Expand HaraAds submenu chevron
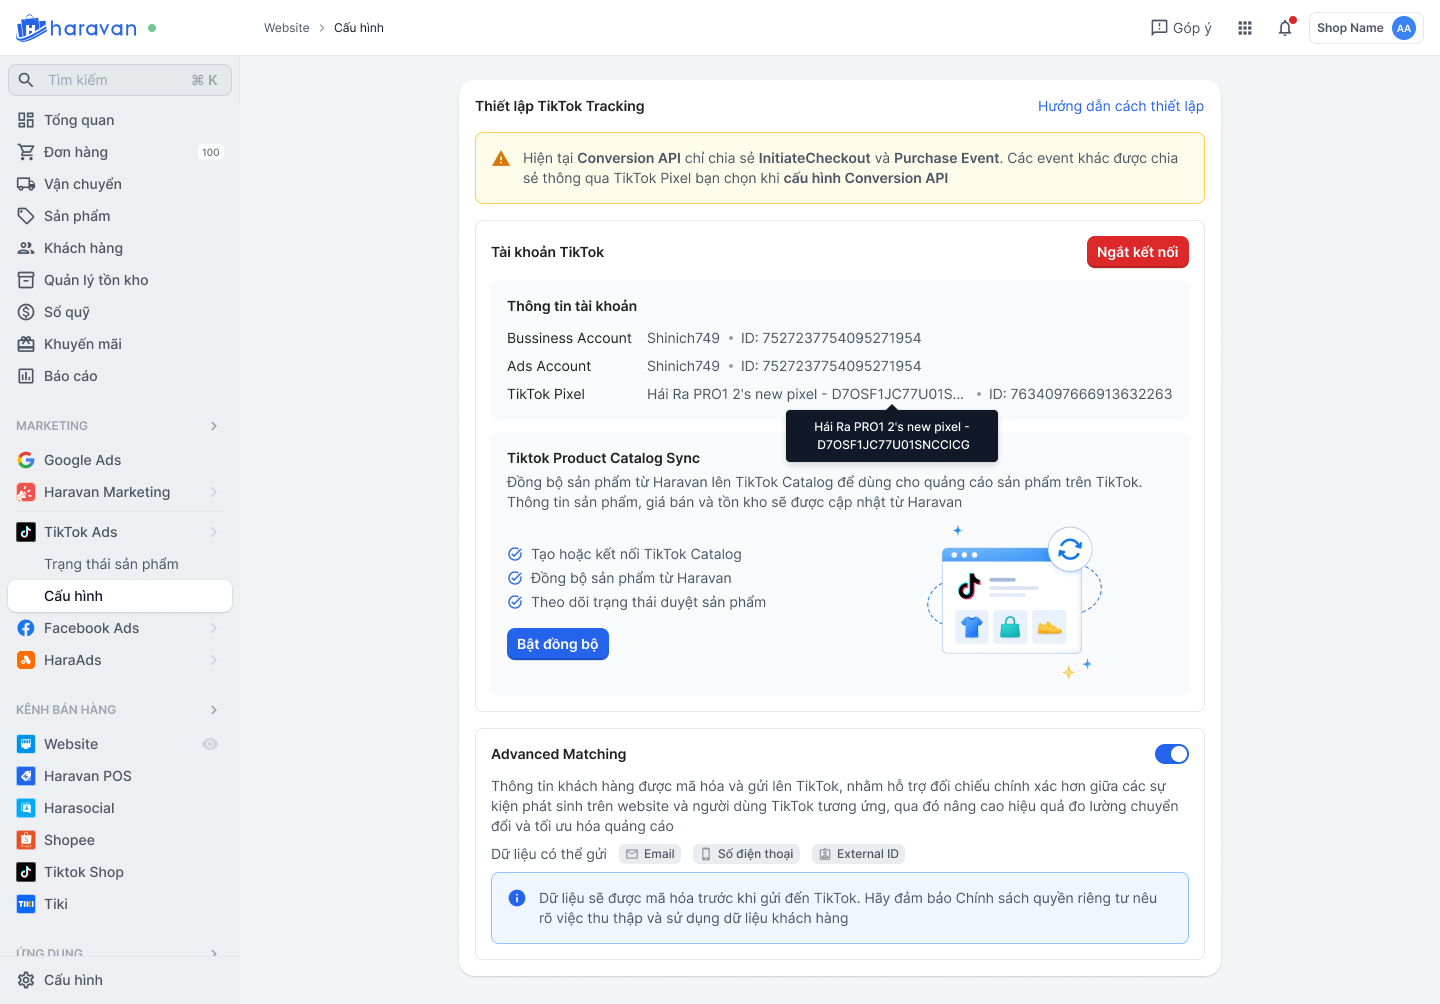 click(x=214, y=660)
